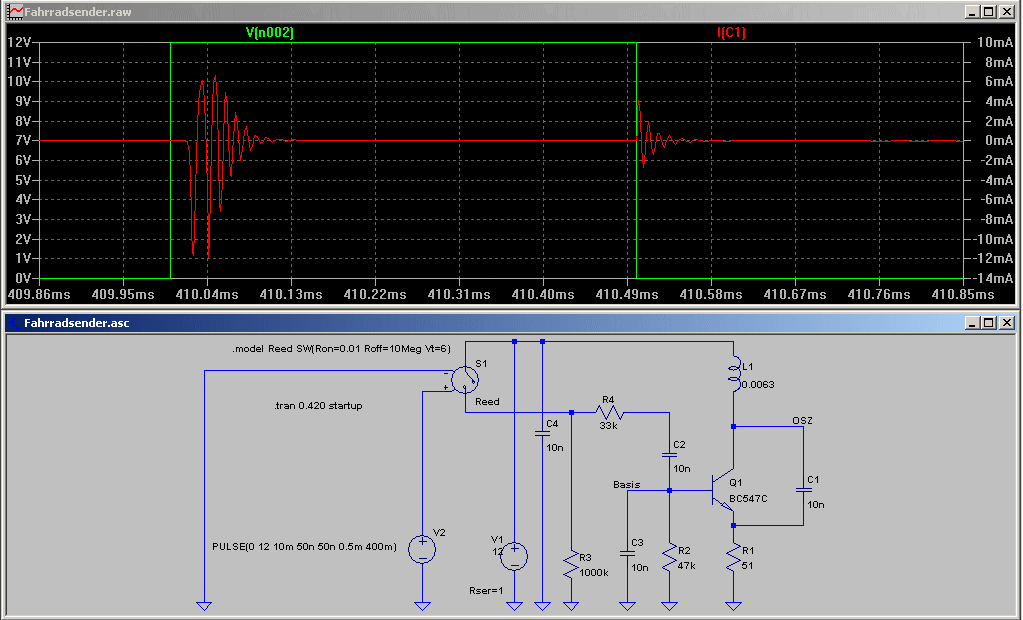The width and height of the screenshot is (1023, 620).
Task: Click the OSZ net label
Action: pos(802,420)
